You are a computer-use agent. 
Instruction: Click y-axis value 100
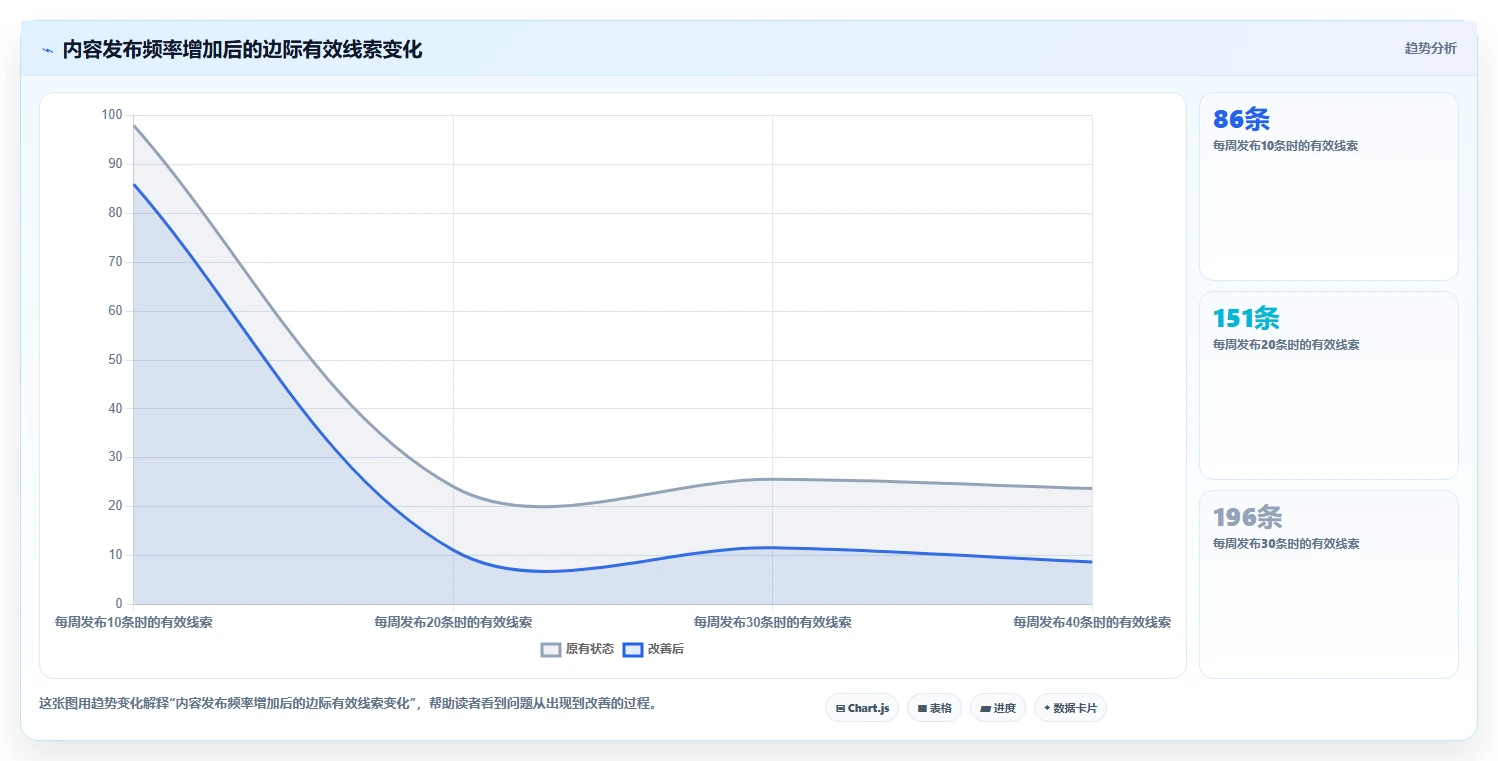click(112, 115)
